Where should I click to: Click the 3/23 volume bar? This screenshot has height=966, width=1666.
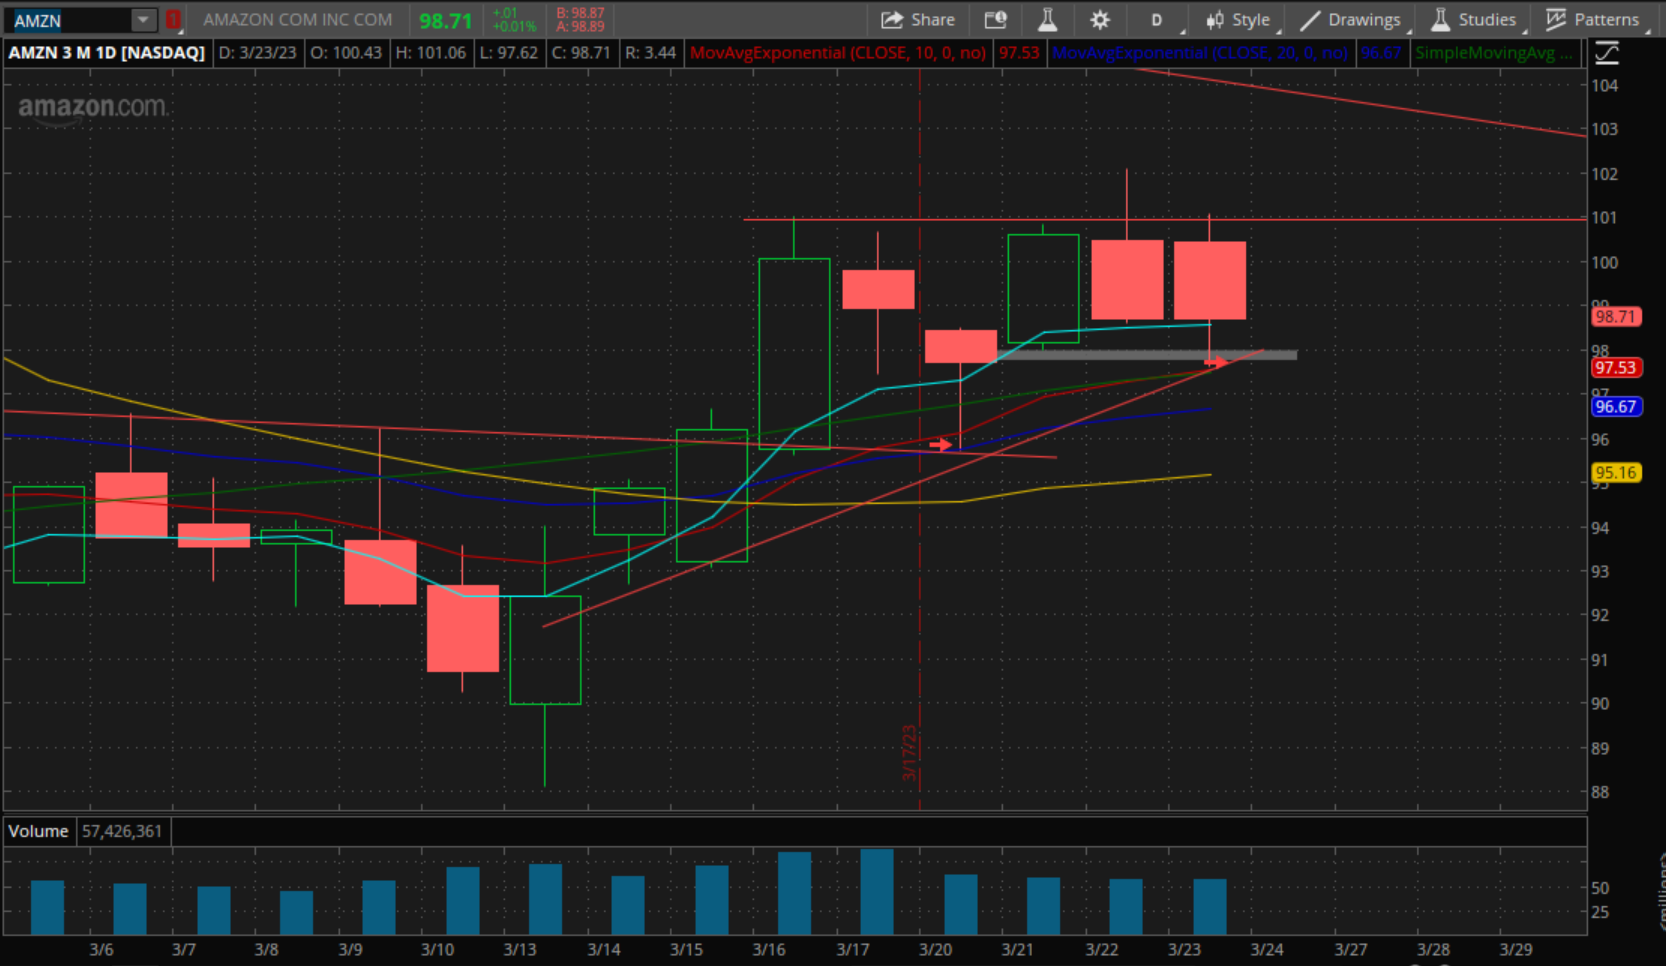click(1210, 907)
